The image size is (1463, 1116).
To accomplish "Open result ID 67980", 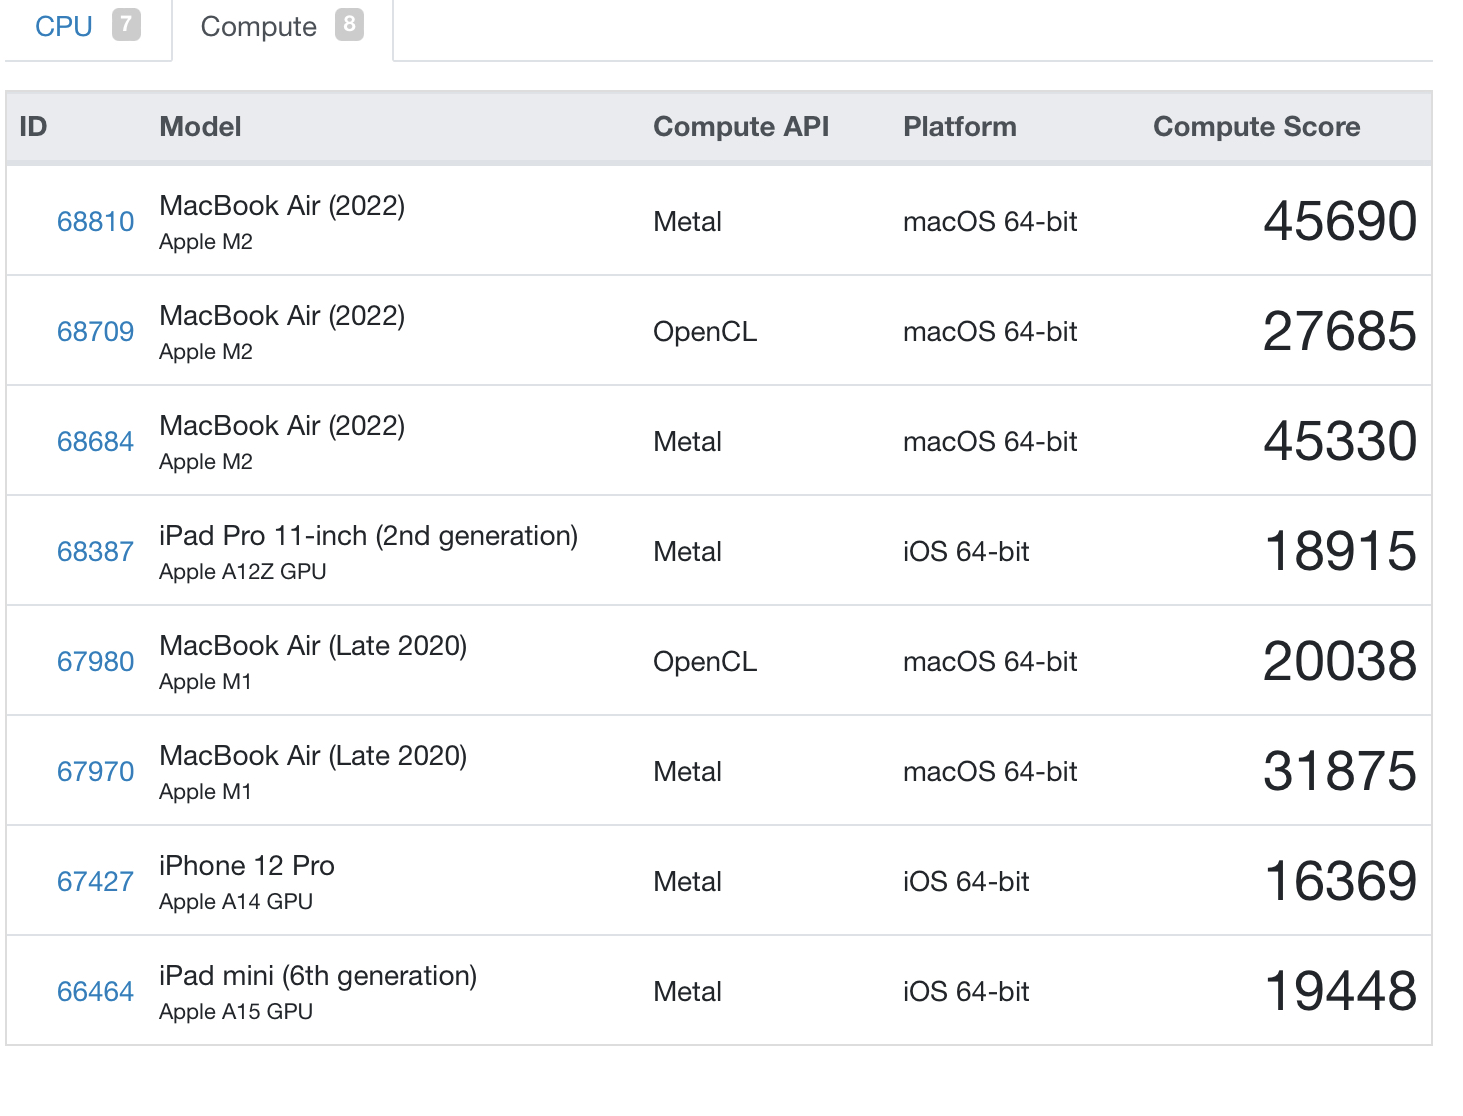I will 95,661.
